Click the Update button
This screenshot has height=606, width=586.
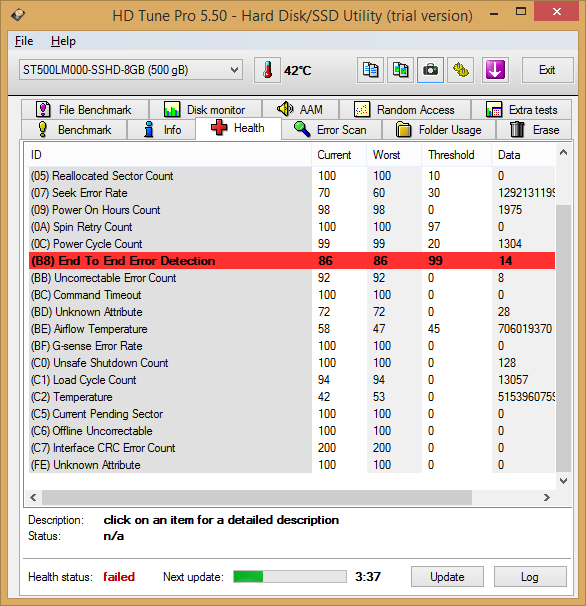[447, 577]
